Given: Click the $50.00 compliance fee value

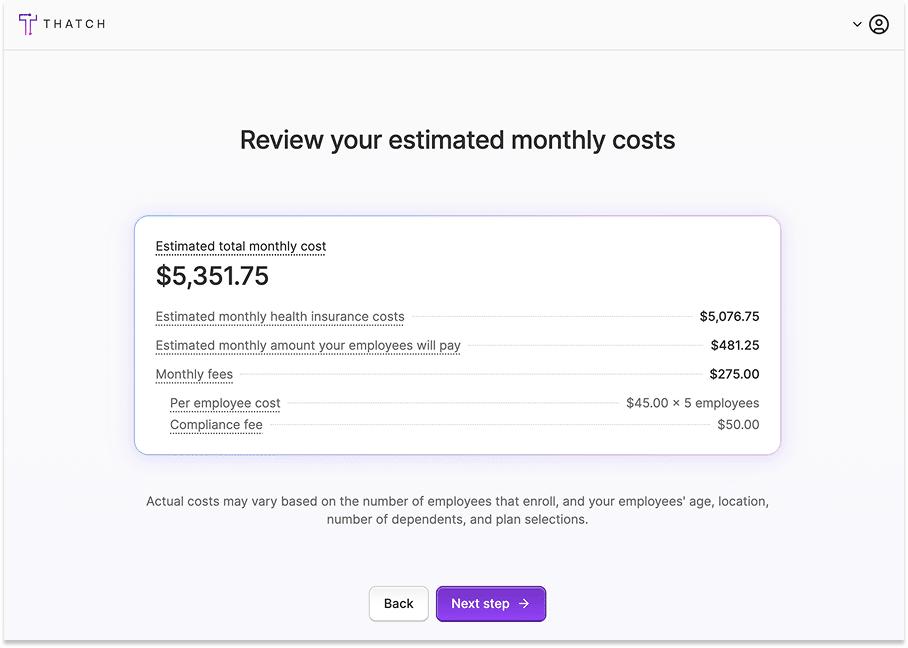Looking at the screenshot, I should pos(738,425).
